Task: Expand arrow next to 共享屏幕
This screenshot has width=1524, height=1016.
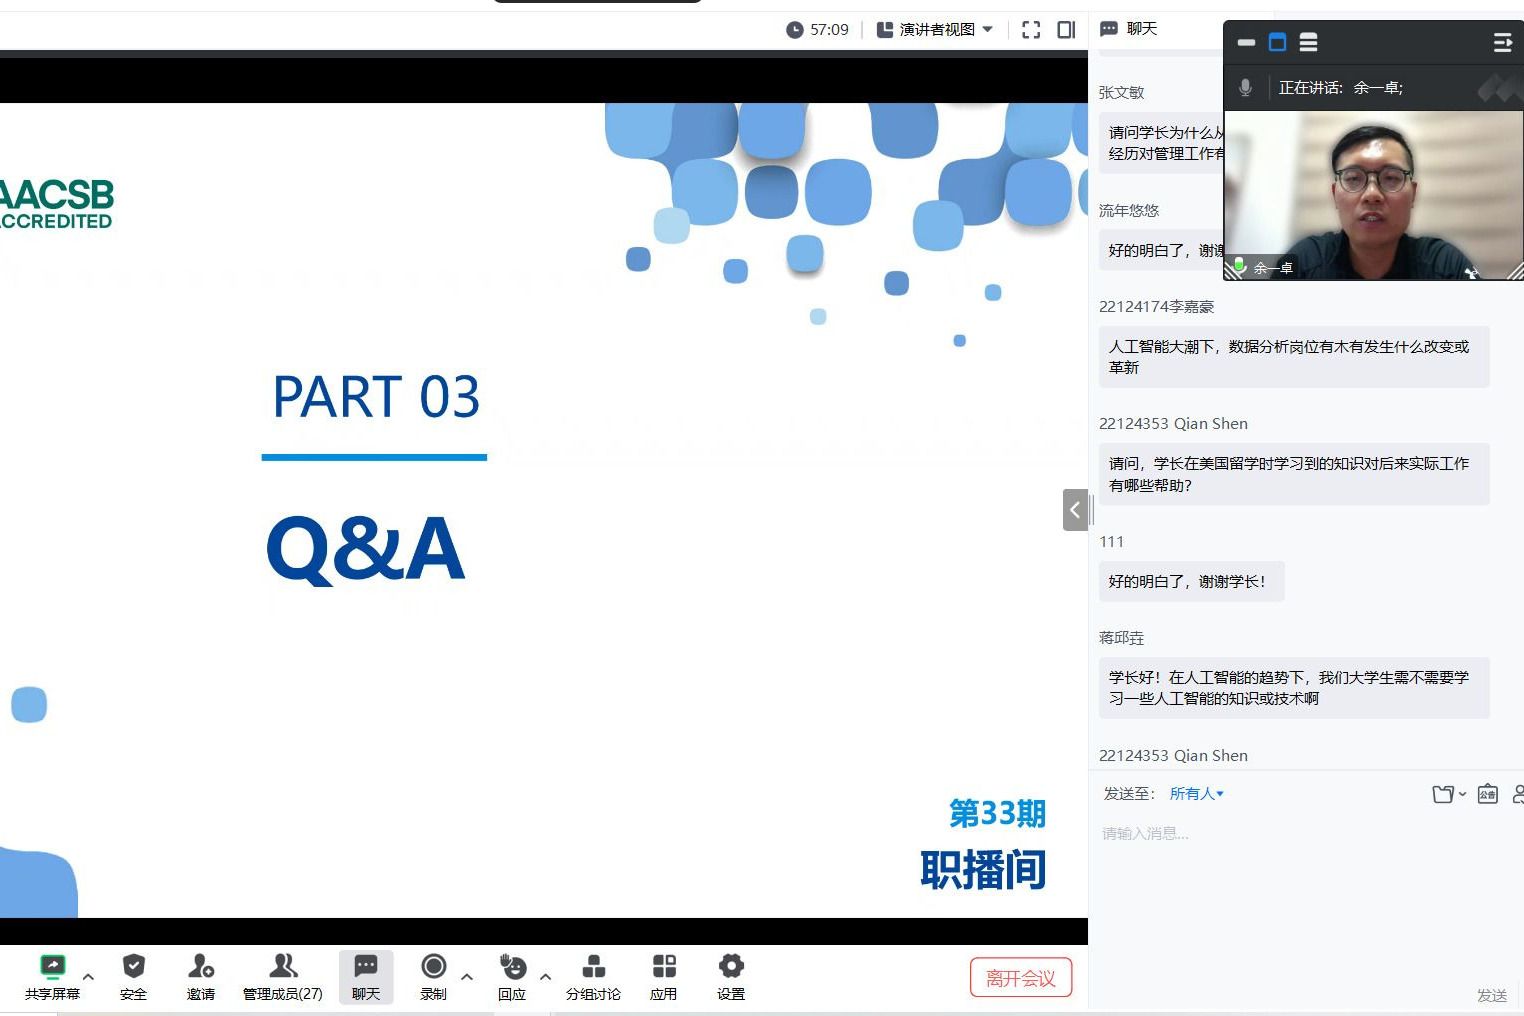Action: tap(88, 977)
